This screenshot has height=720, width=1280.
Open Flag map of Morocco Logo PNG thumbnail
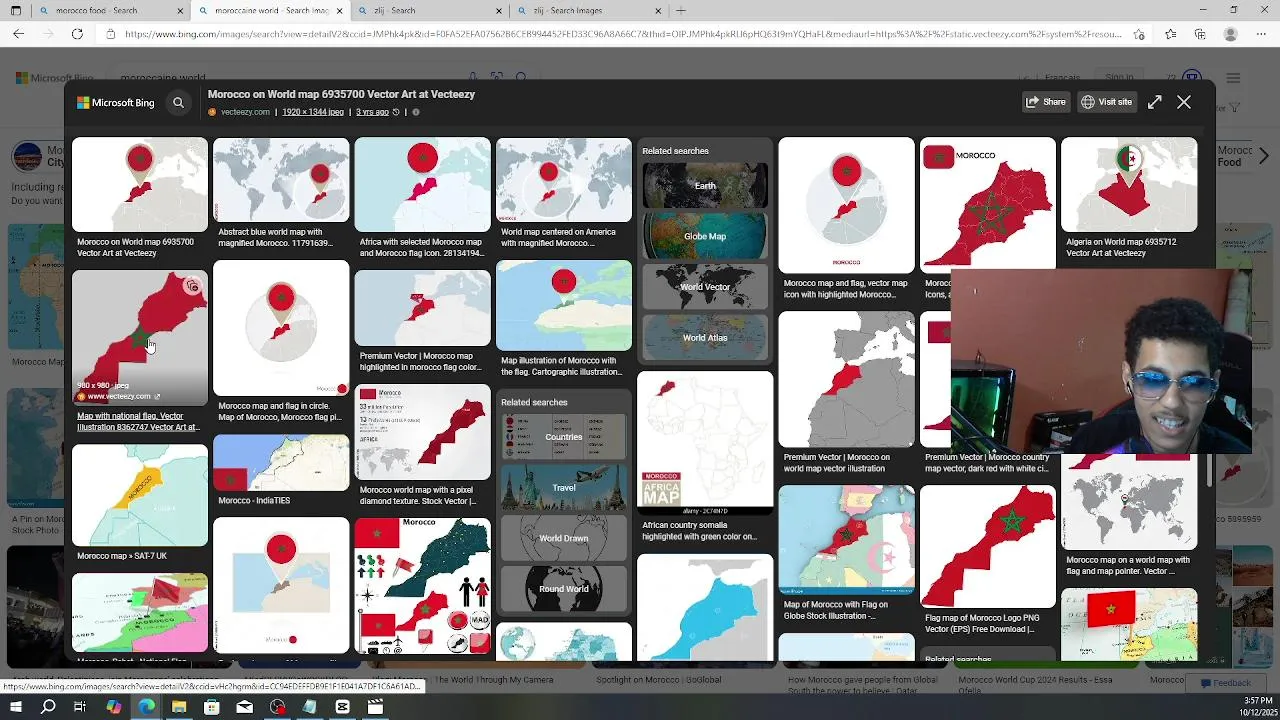[x=988, y=547]
